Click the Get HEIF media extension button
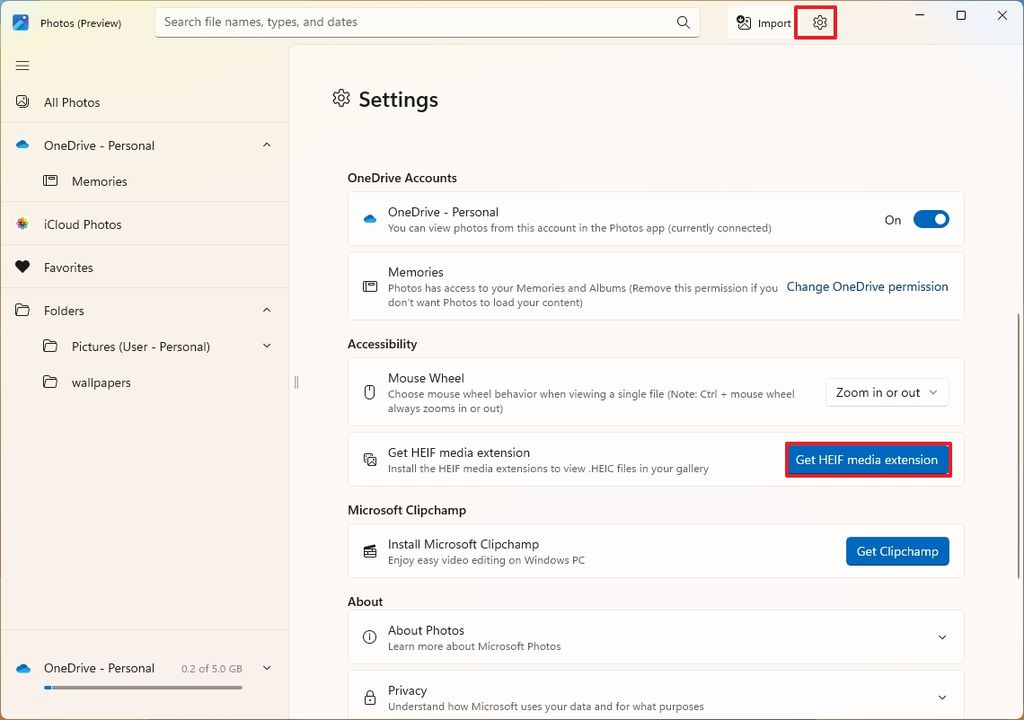Screen dimensions: 1024x720 coord(867,460)
